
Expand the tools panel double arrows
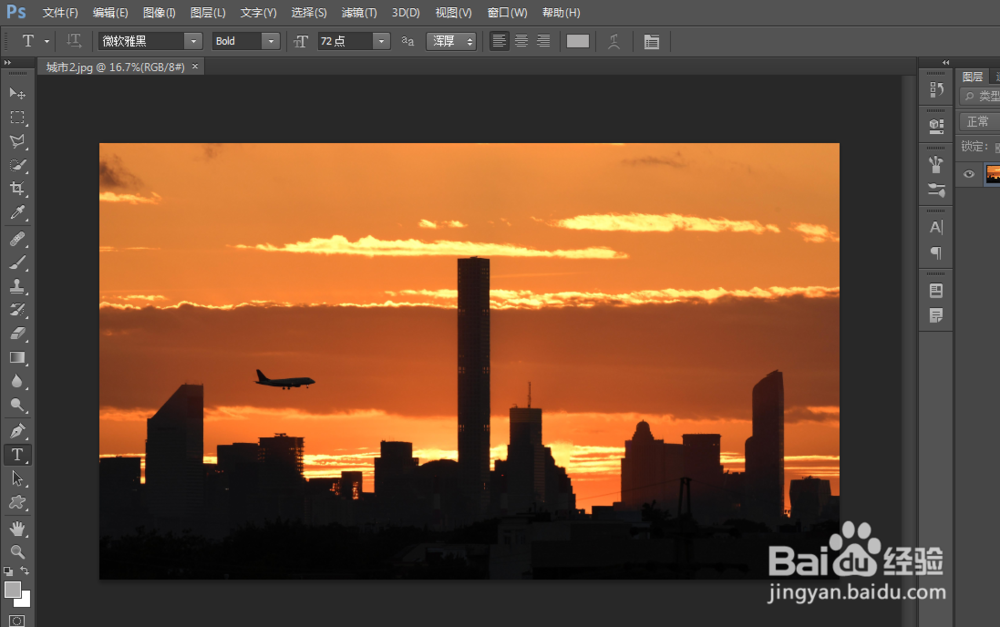8,63
